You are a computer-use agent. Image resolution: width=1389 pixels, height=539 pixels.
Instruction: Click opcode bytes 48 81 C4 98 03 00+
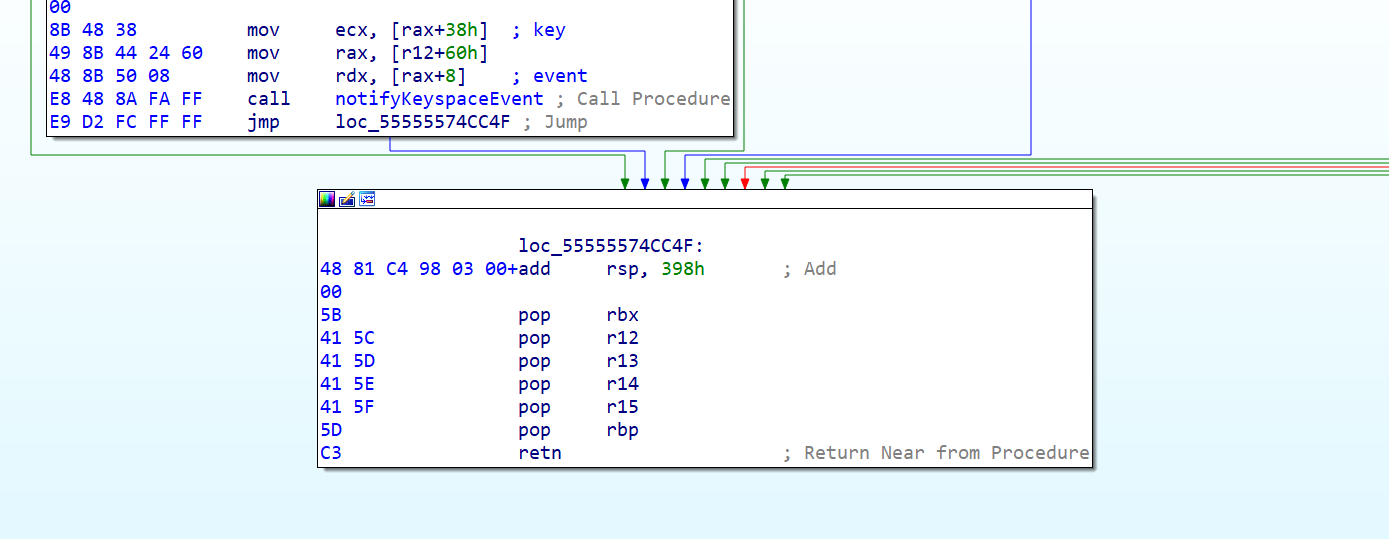419,269
